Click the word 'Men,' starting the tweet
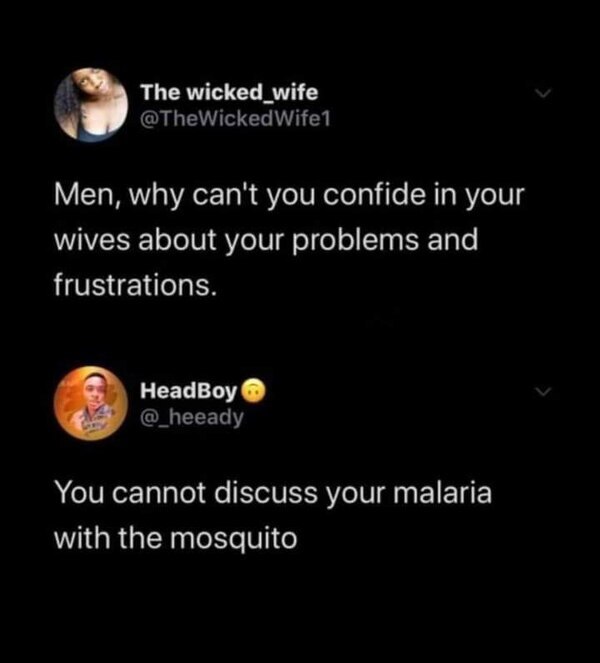600x663 pixels. click(88, 195)
